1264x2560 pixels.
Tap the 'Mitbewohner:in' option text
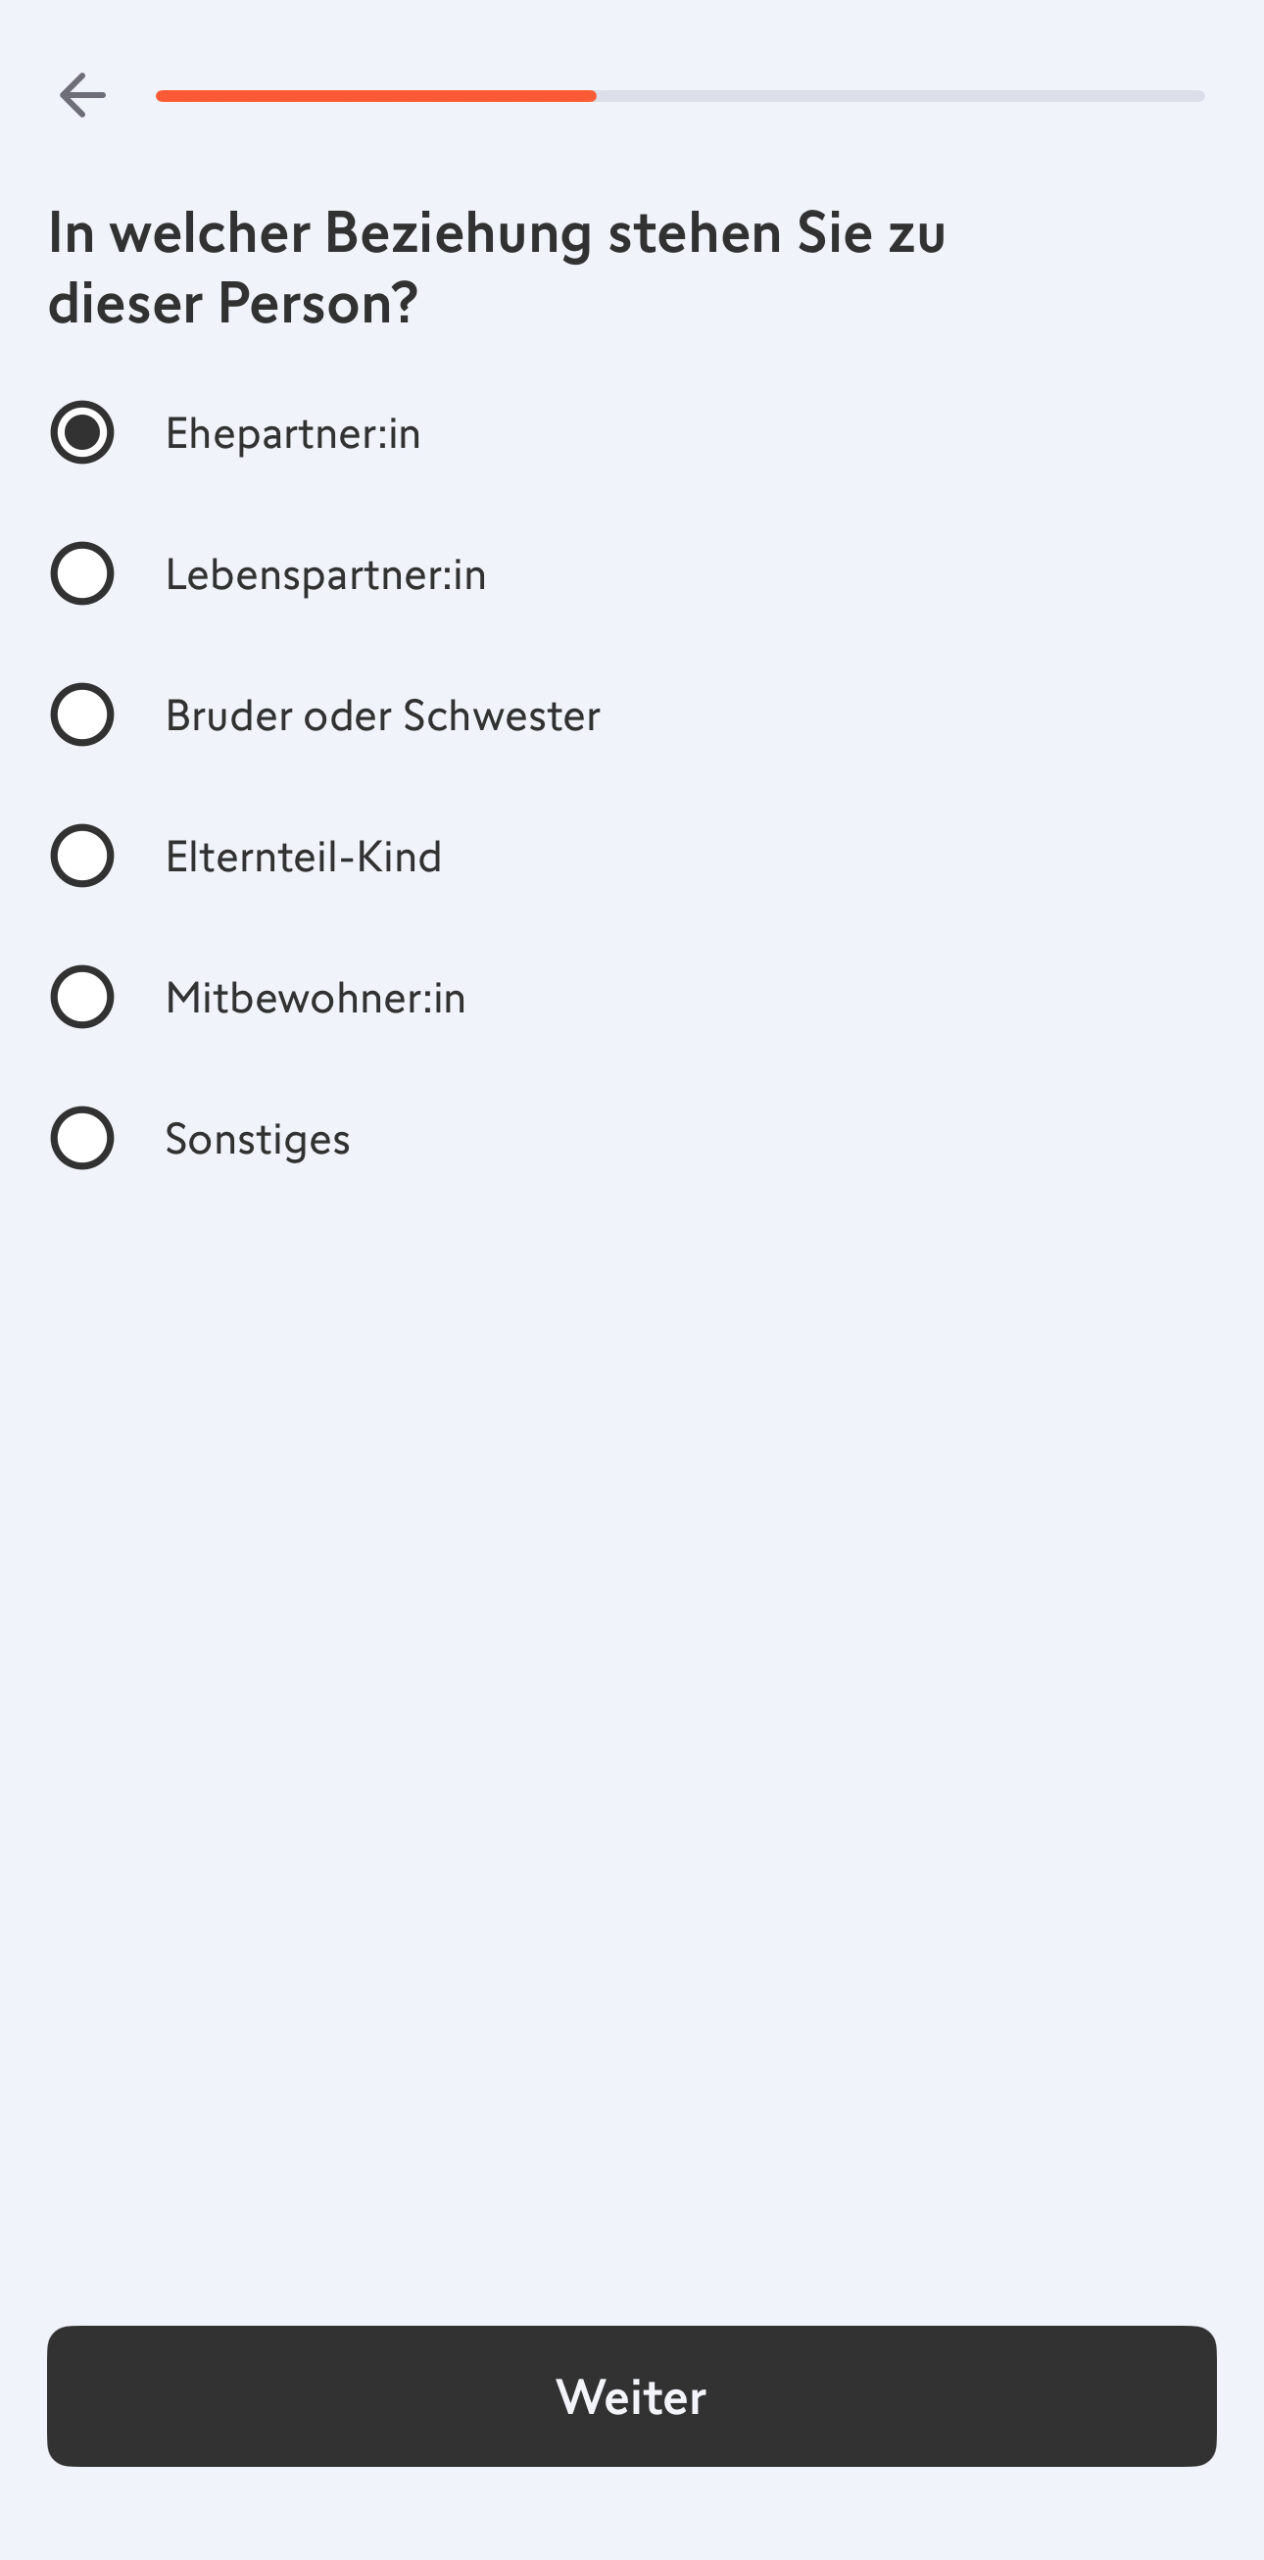(316, 998)
